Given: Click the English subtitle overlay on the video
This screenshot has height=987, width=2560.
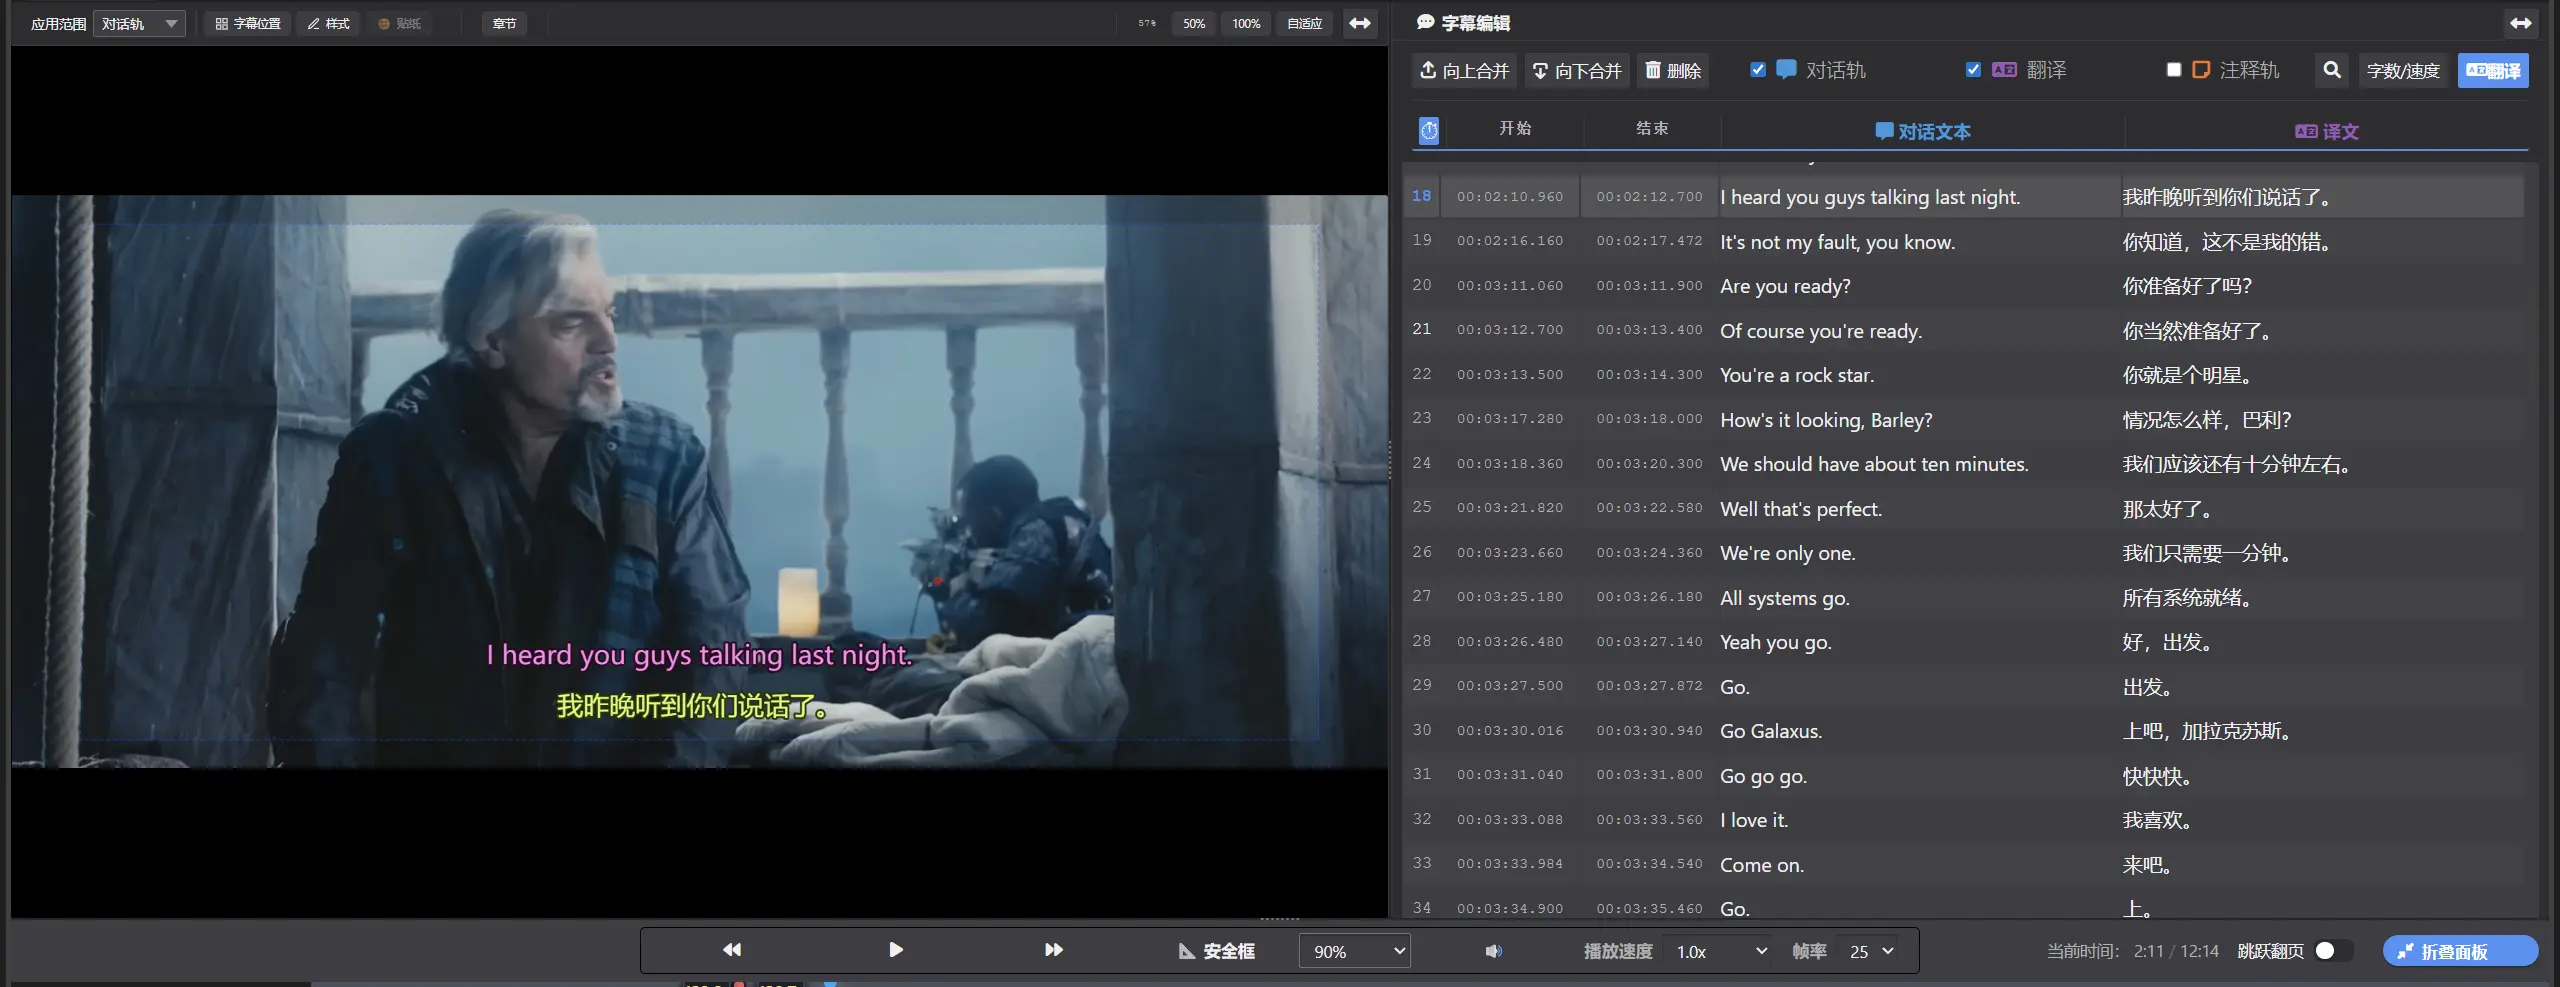Looking at the screenshot, I should (699, 655).
